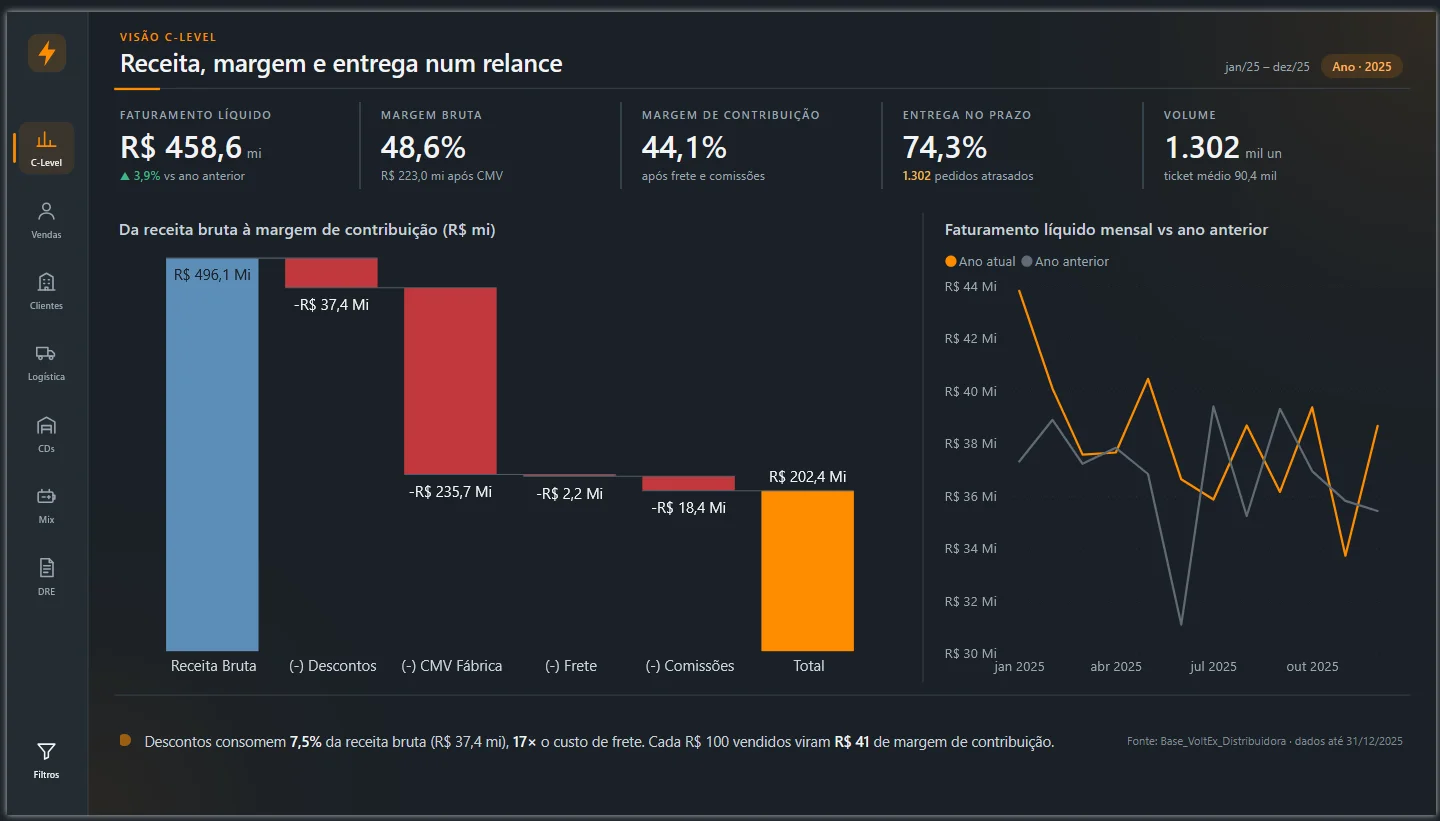
Task: Go to Vendas person icon
Action: point(46,211)
